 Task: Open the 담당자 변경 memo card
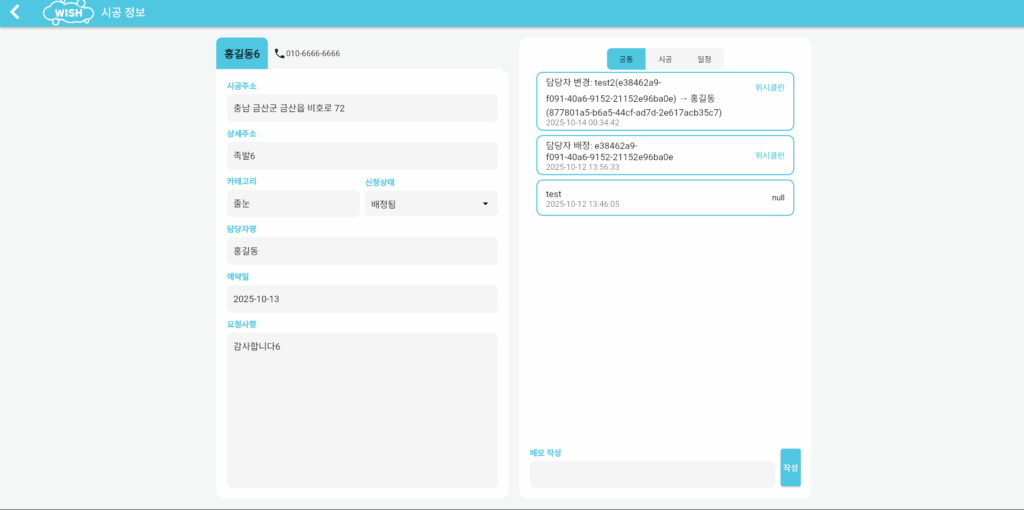point(664,102)
